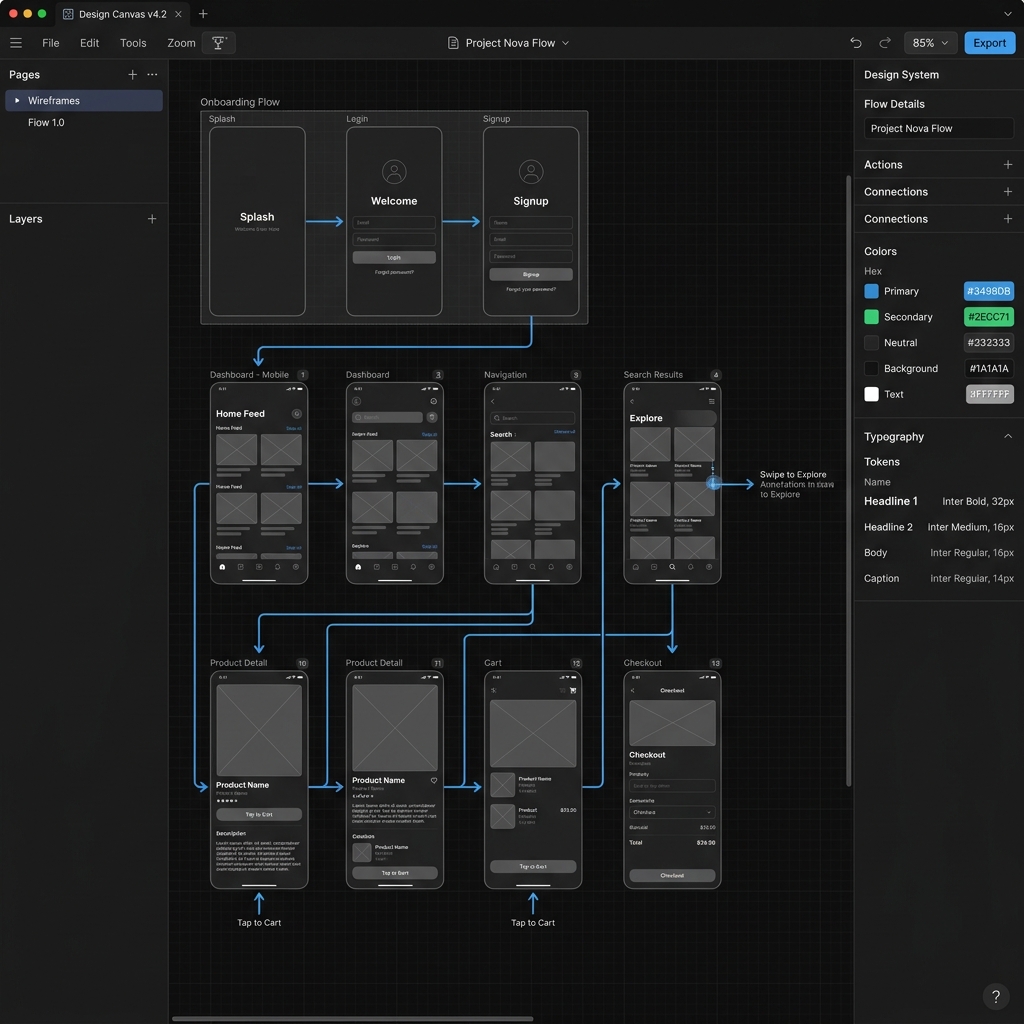Click the undo arrow icon
Image resolution: width=1024 pixels, height=1024 pixels.
tap(856, 42)
